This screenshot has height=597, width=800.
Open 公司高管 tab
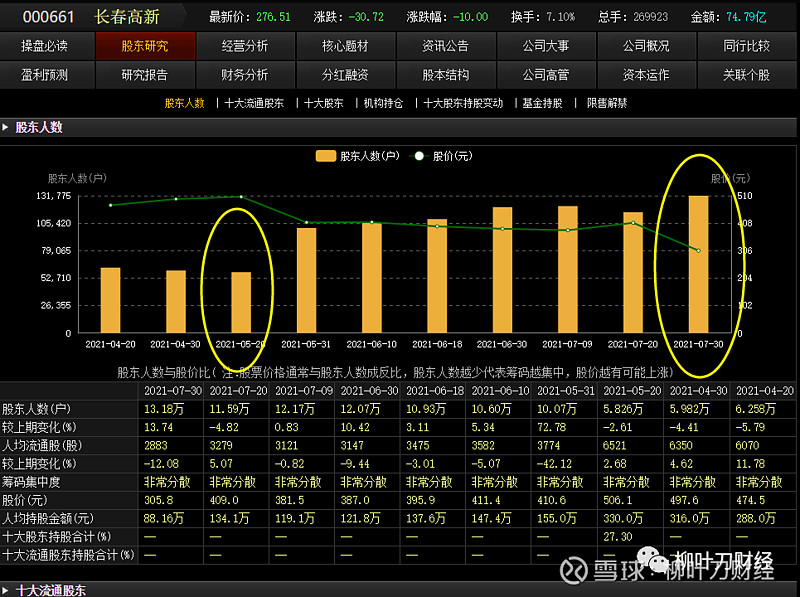(x=545, y=75)
